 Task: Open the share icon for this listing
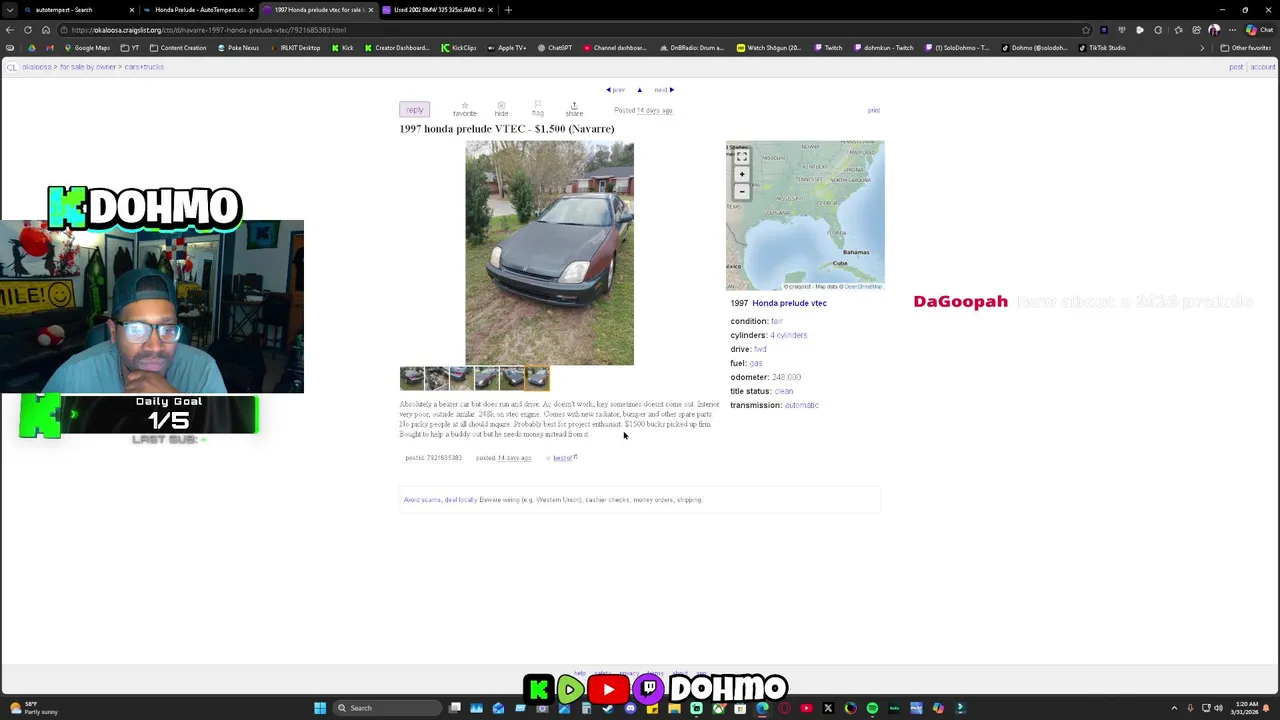(574, 109)
